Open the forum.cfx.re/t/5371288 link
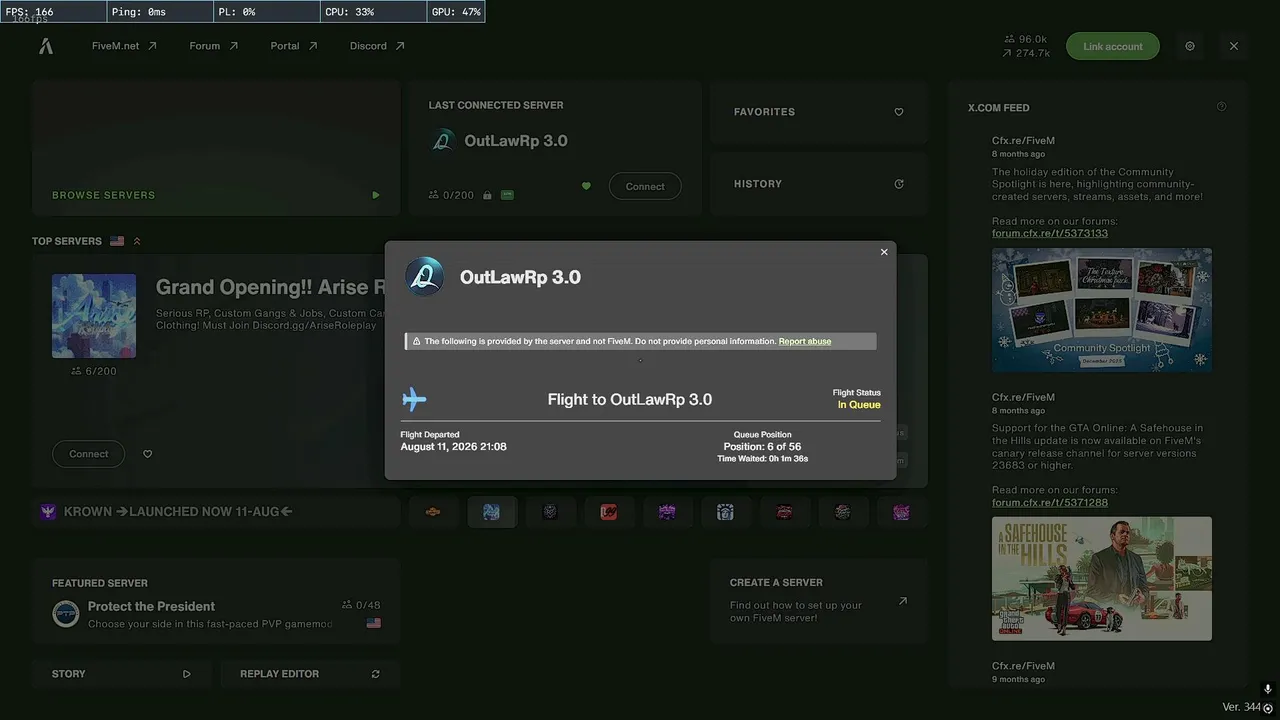Image resolution: width=1280 pixels, height=720 pixels. (1050, 503)
